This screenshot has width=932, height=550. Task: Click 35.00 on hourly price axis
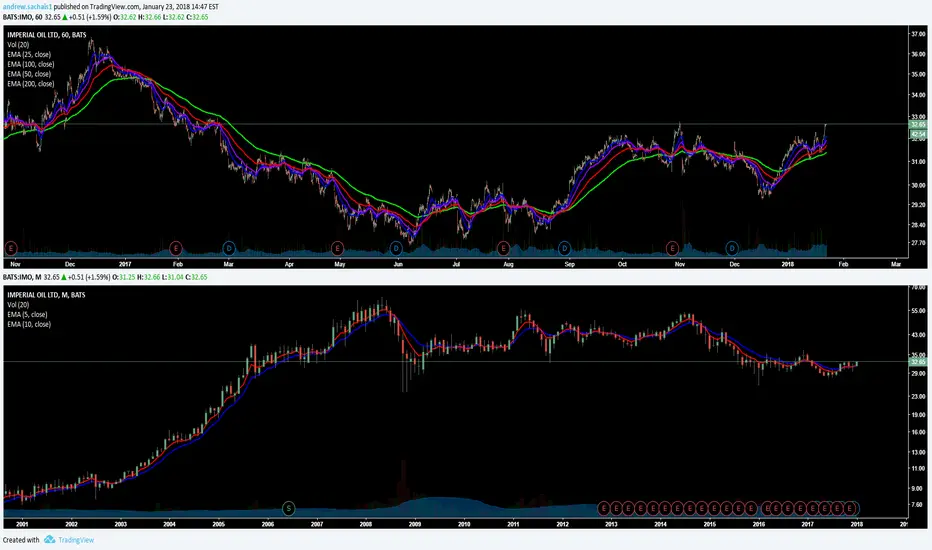click(x=918, y=74)
